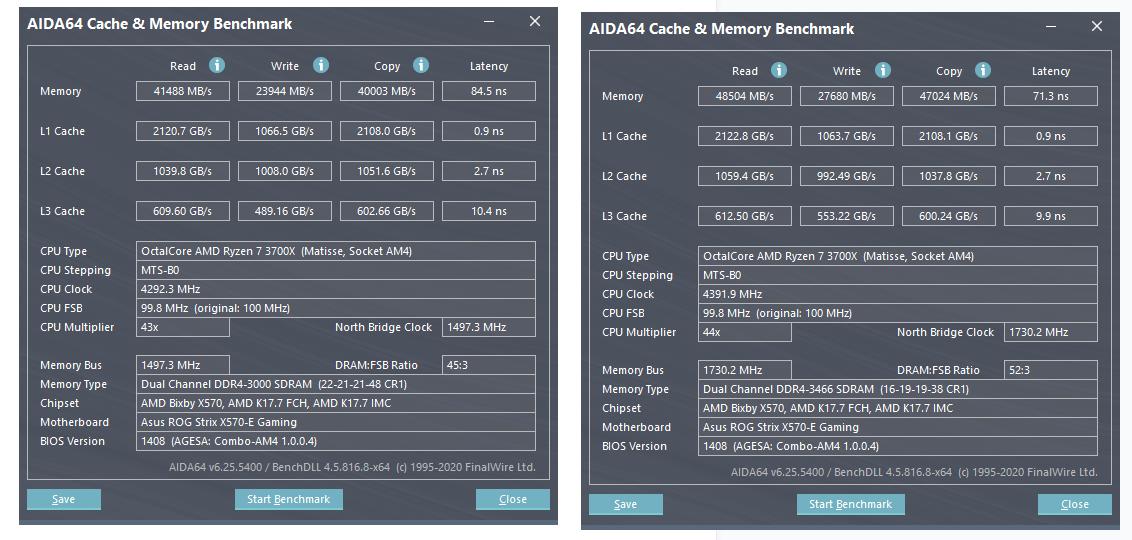
Task: Click L1 Cache read 2122.8 GB/s
Action: 745,136
